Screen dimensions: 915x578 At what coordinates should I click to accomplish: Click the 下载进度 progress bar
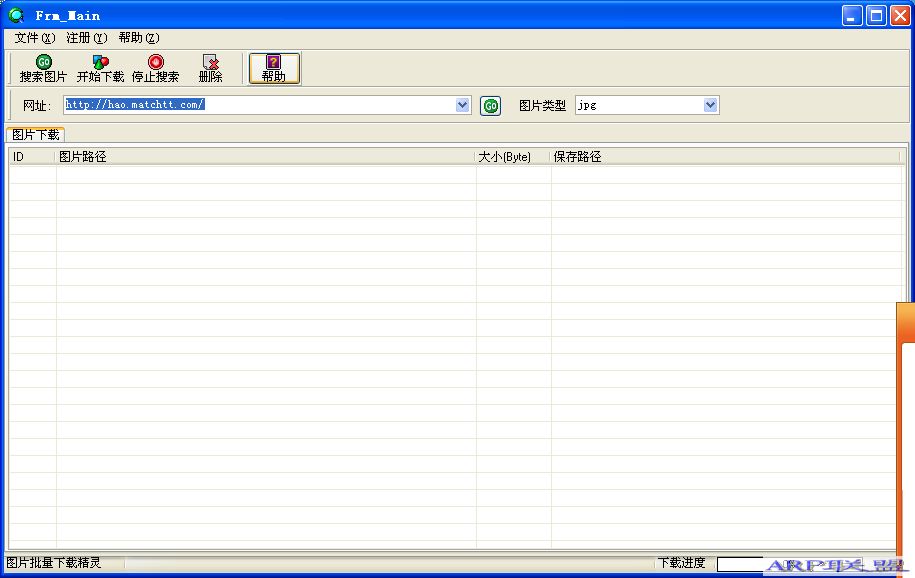740,564
